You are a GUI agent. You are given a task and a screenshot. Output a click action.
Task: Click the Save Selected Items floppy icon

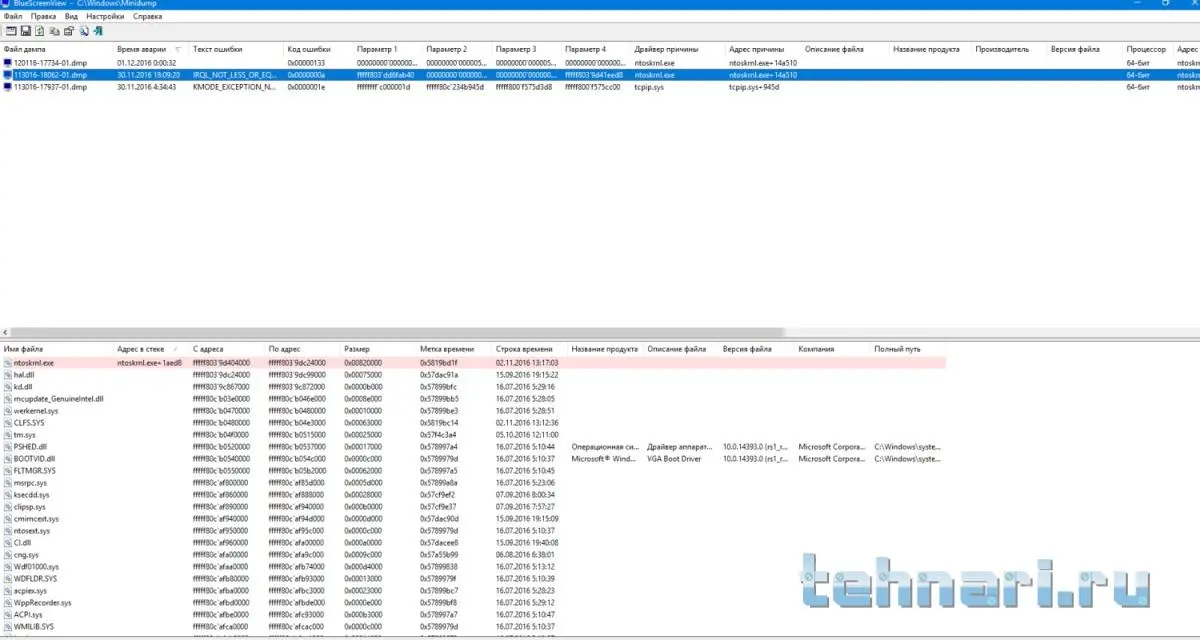click(x=26, y=31)
